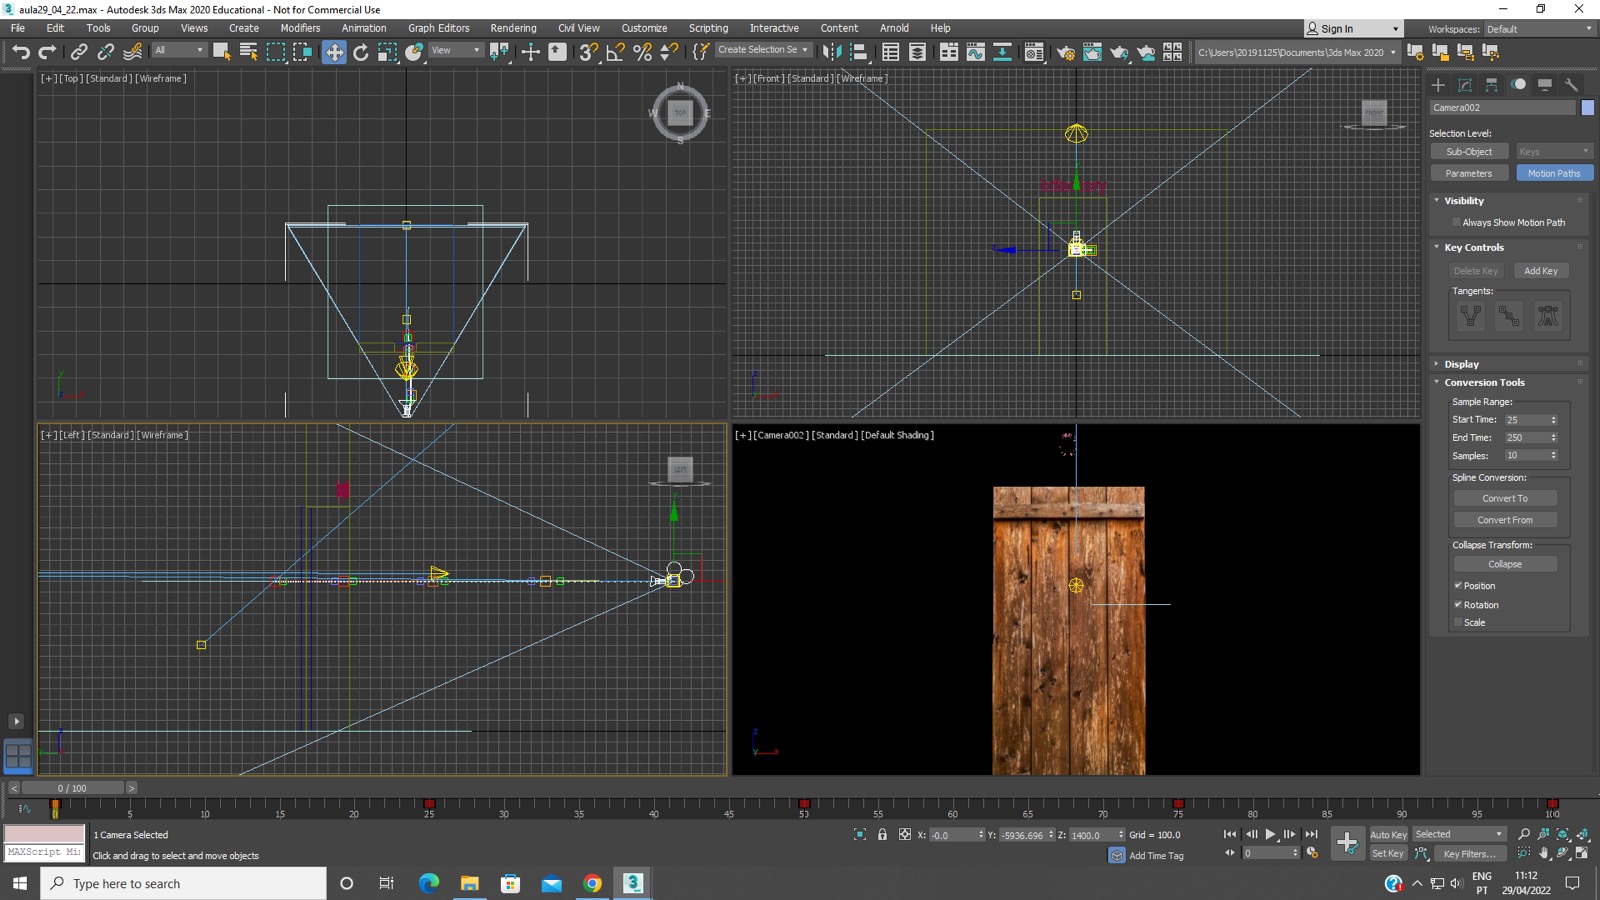
Task: Open the Rendered Frame Window icon
Action: point(1092,52)
